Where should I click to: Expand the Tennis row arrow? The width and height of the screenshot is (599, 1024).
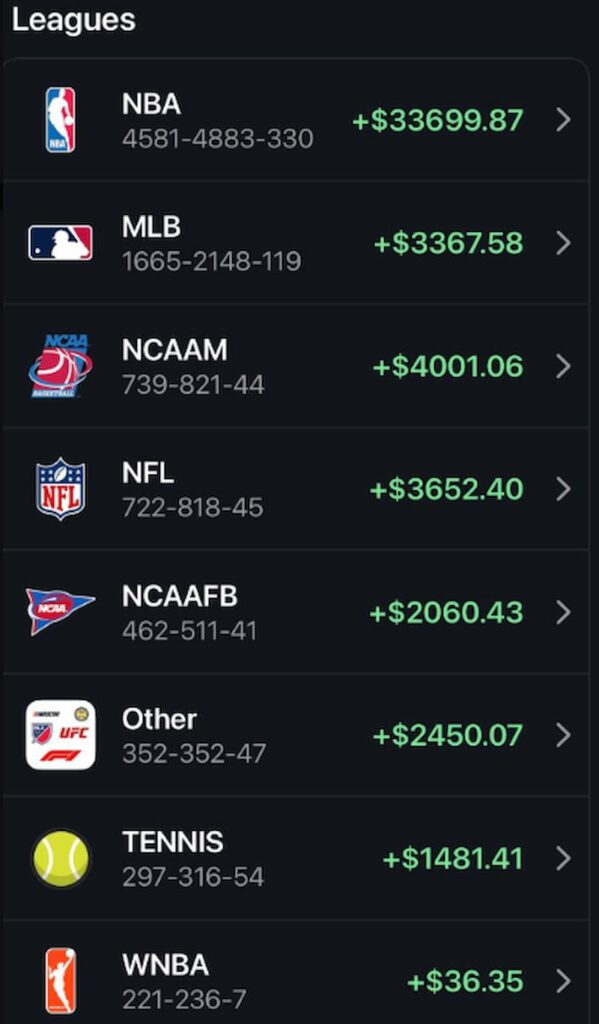565,857
